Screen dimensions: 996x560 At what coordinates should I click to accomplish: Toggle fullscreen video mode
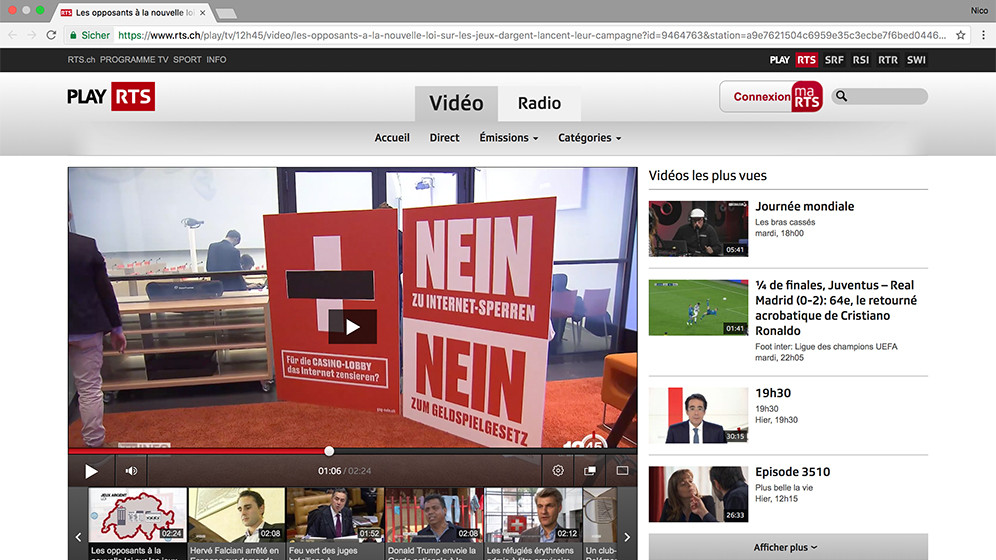622,470
